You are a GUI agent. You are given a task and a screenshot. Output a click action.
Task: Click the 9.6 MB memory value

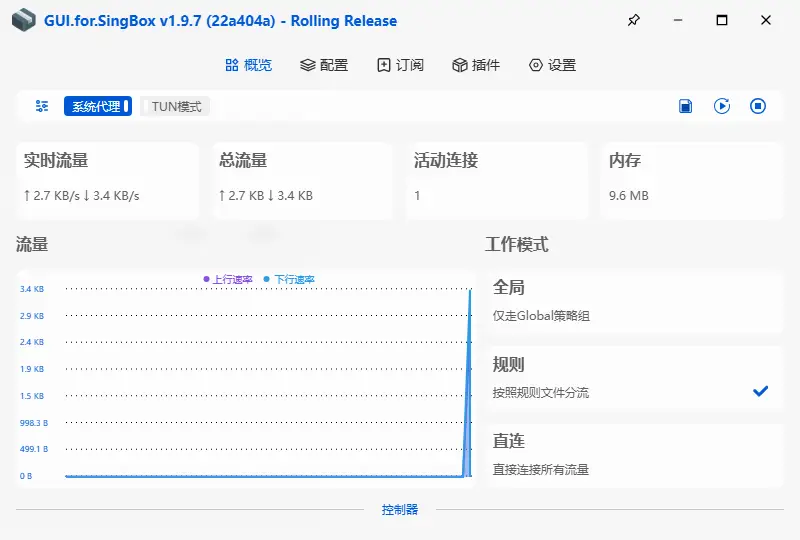click(629, 195)
